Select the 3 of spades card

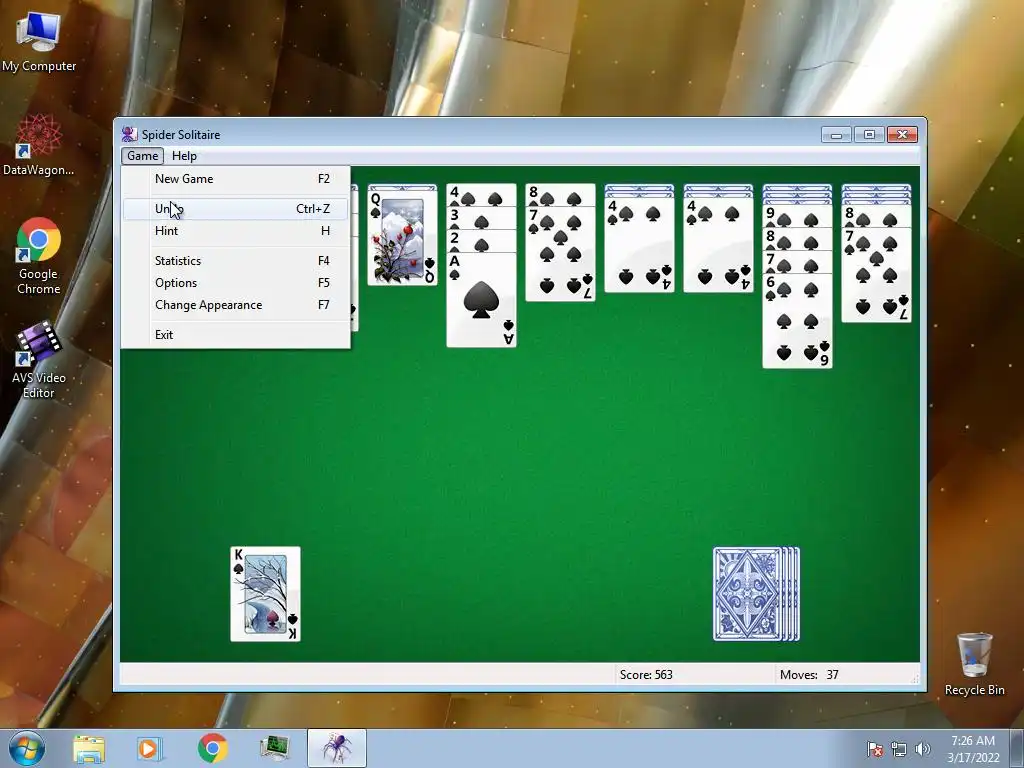tap(481, 219)
